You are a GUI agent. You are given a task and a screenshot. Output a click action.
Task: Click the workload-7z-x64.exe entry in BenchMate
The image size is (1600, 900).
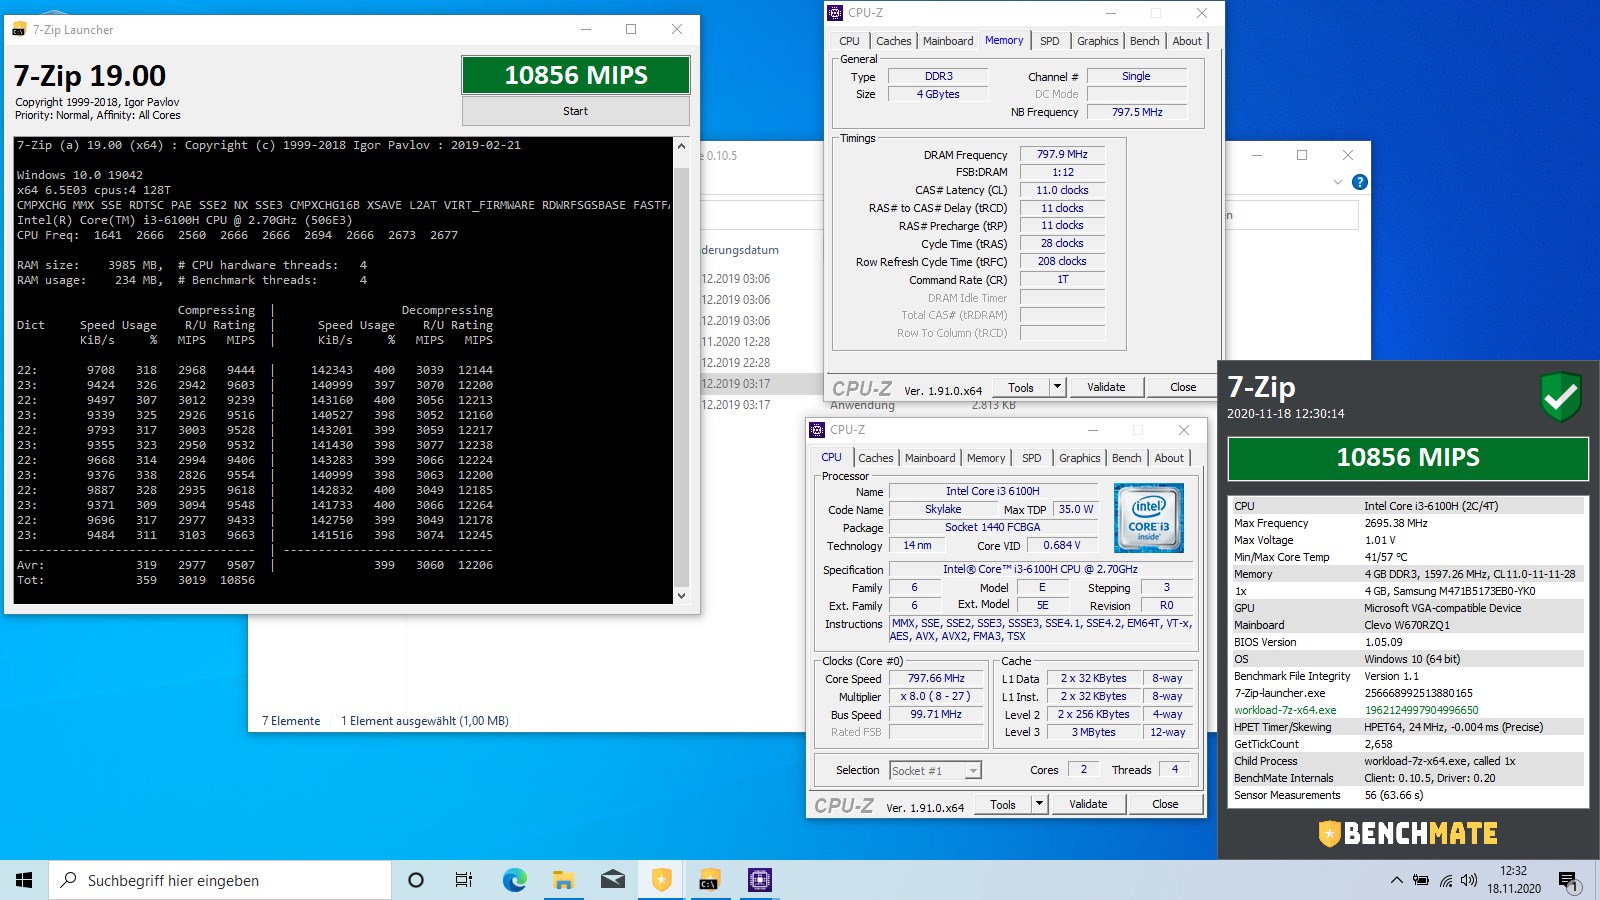tap(1285, 710)
